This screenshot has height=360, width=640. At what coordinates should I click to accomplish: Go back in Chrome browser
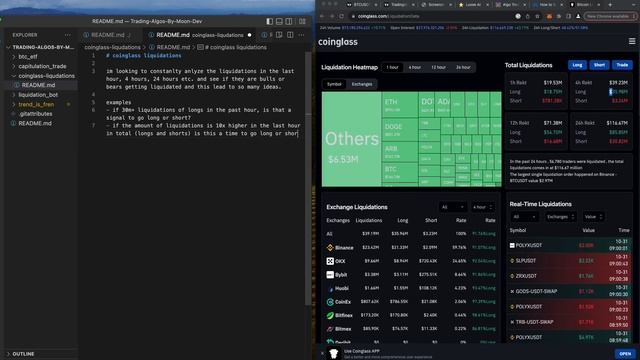[322, 16]
